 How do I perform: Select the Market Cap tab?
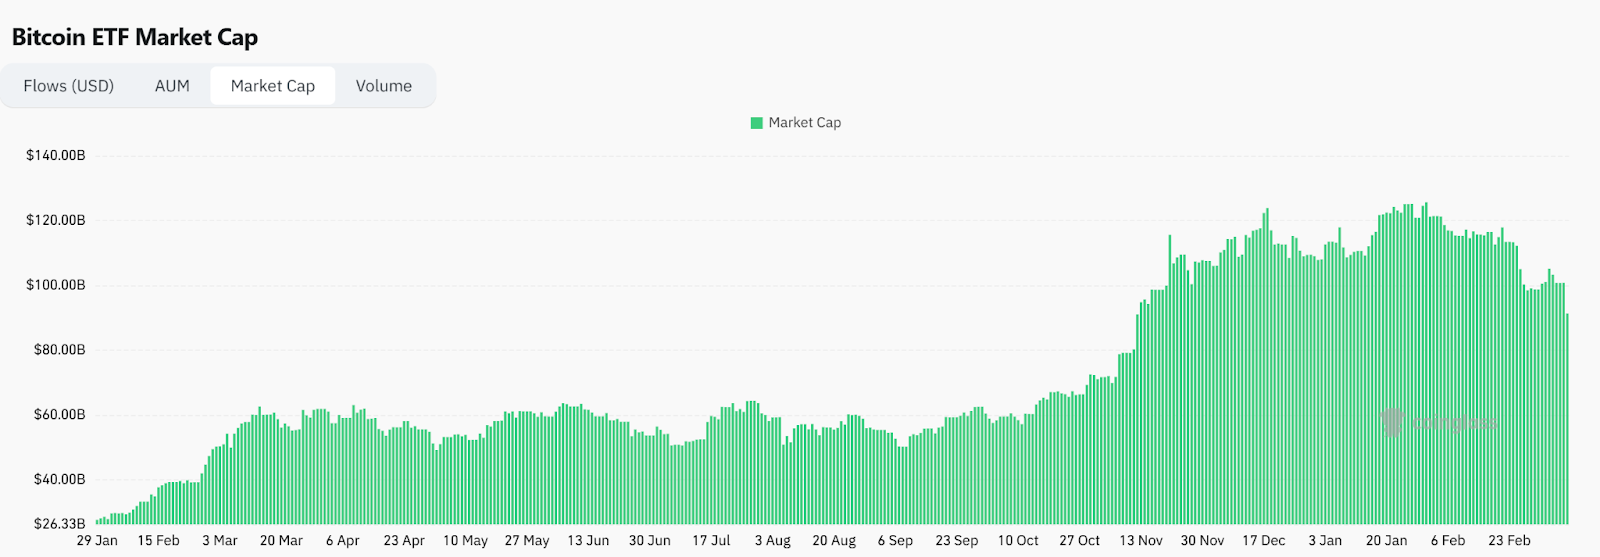(x=273, y=86)
